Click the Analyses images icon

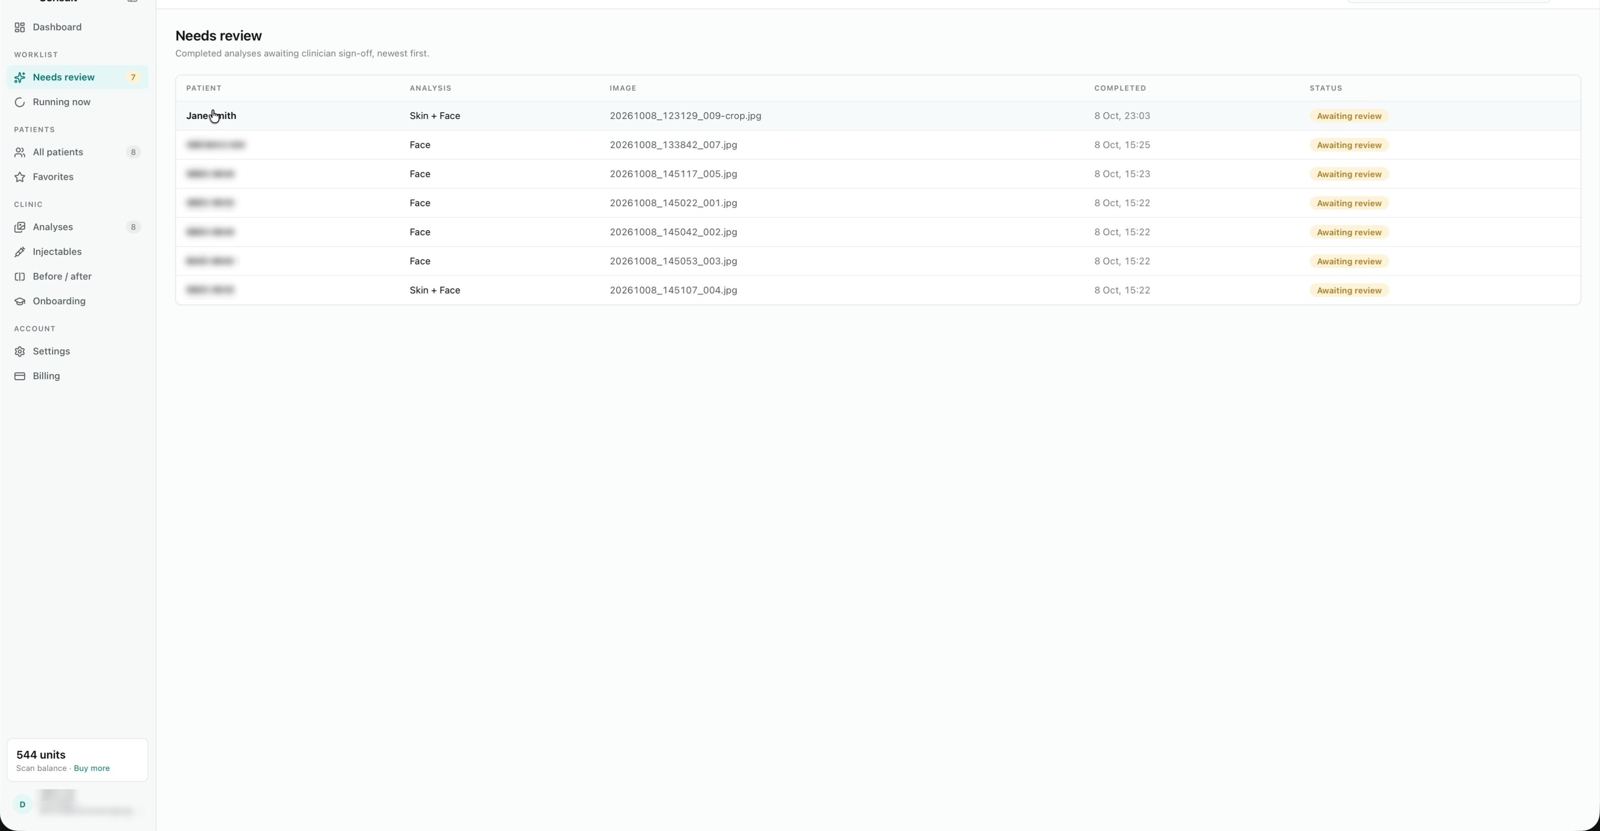(x=20, y=227)
